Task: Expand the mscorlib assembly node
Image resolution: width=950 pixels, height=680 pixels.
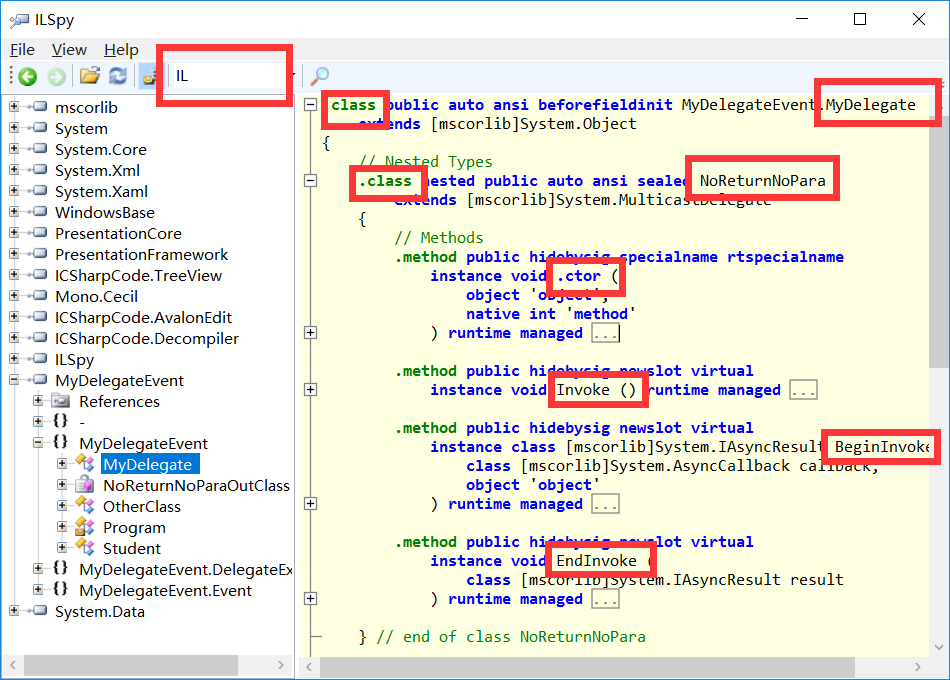Action: point(14,107)
